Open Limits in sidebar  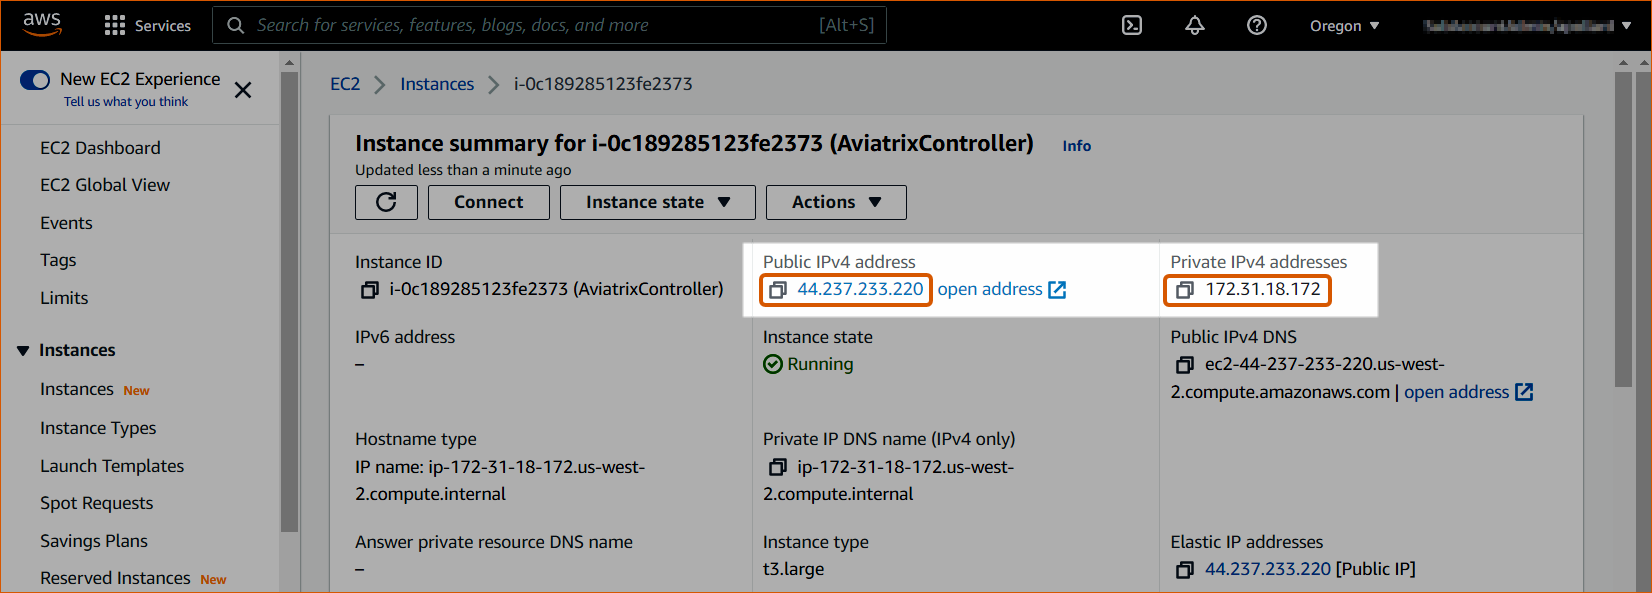coord(64,298)
